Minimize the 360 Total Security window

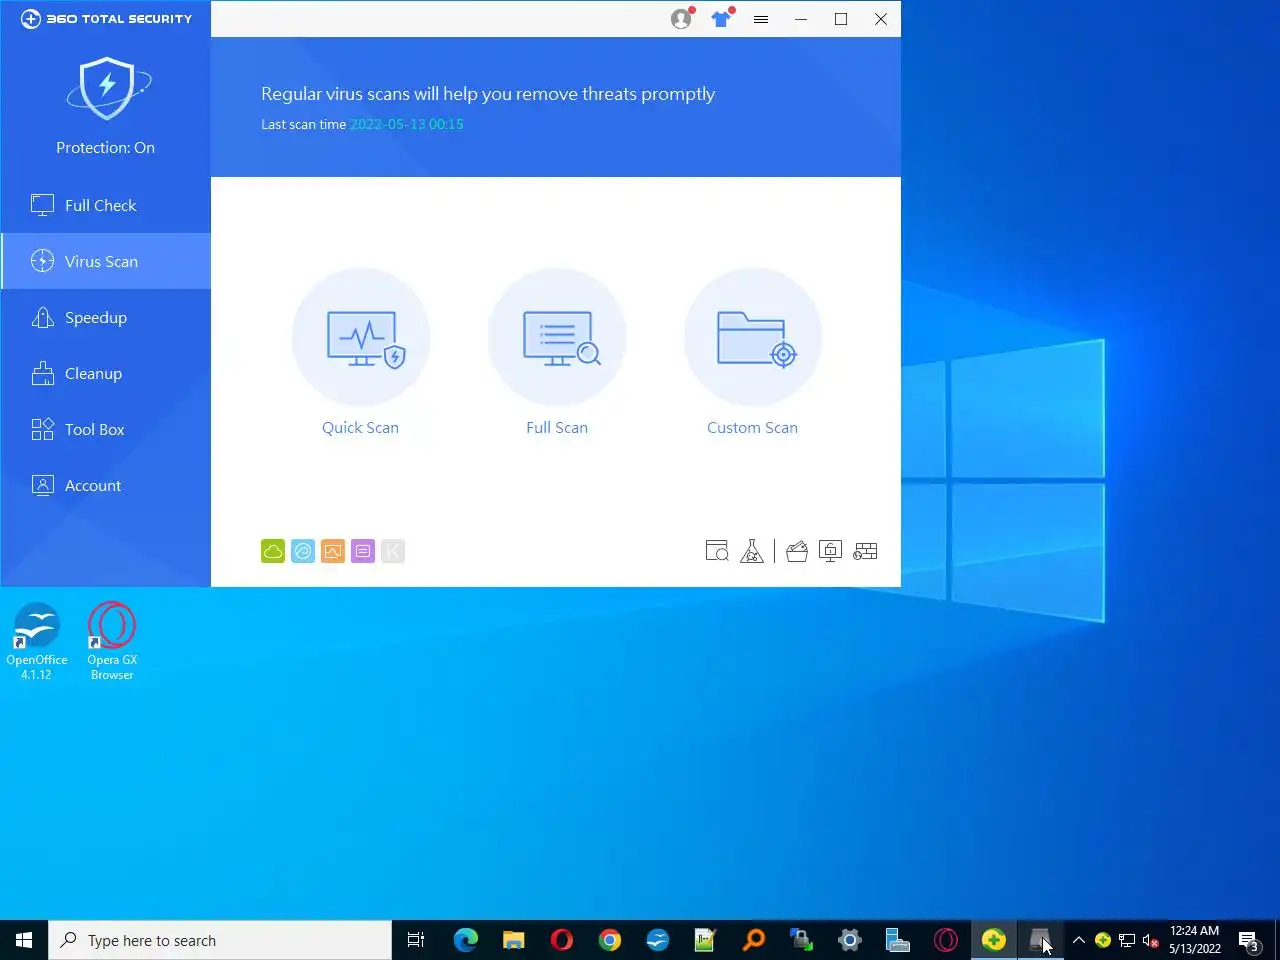tap(801, 19)
